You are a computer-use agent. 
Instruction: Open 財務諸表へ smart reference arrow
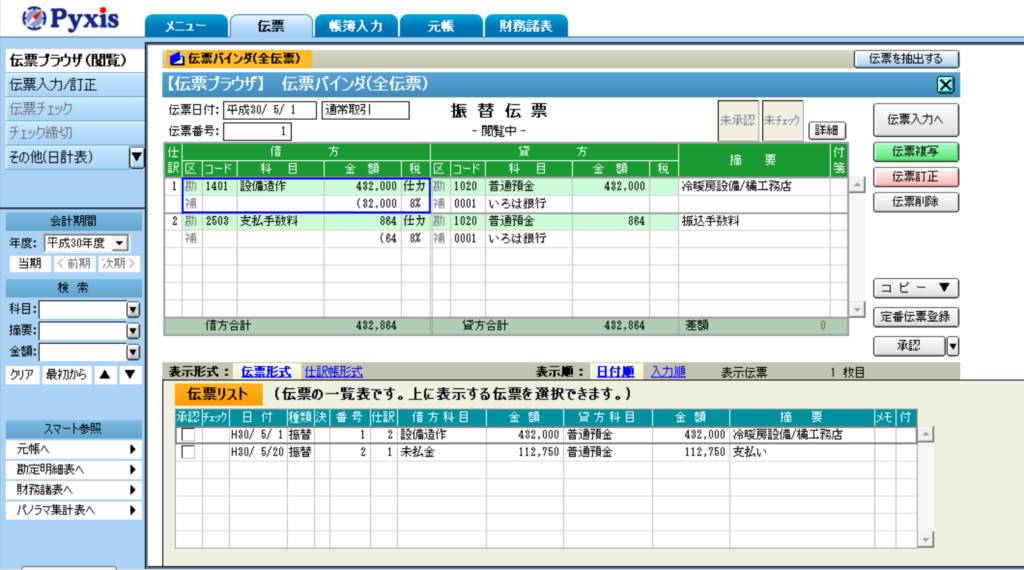pyautogui.click(x=132, y=489)
